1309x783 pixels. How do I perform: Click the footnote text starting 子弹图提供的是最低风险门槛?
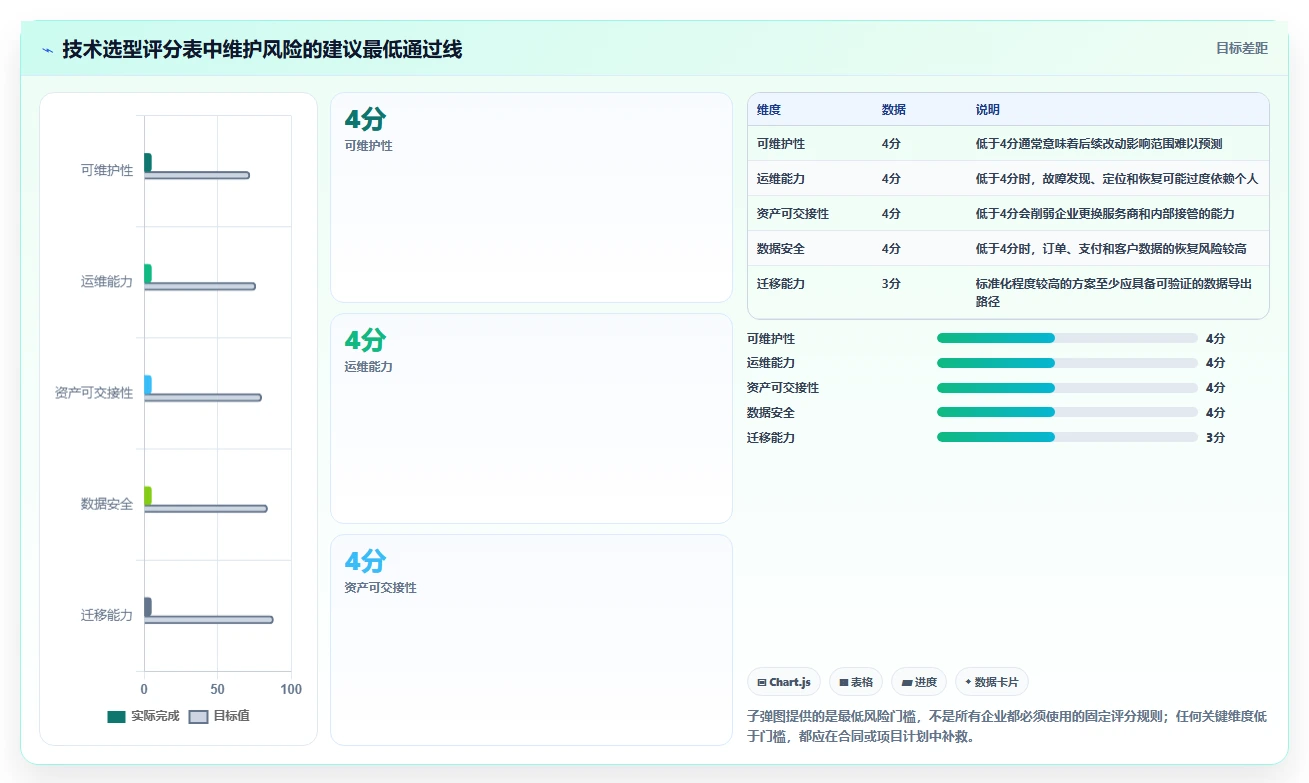pos(1007,726)
